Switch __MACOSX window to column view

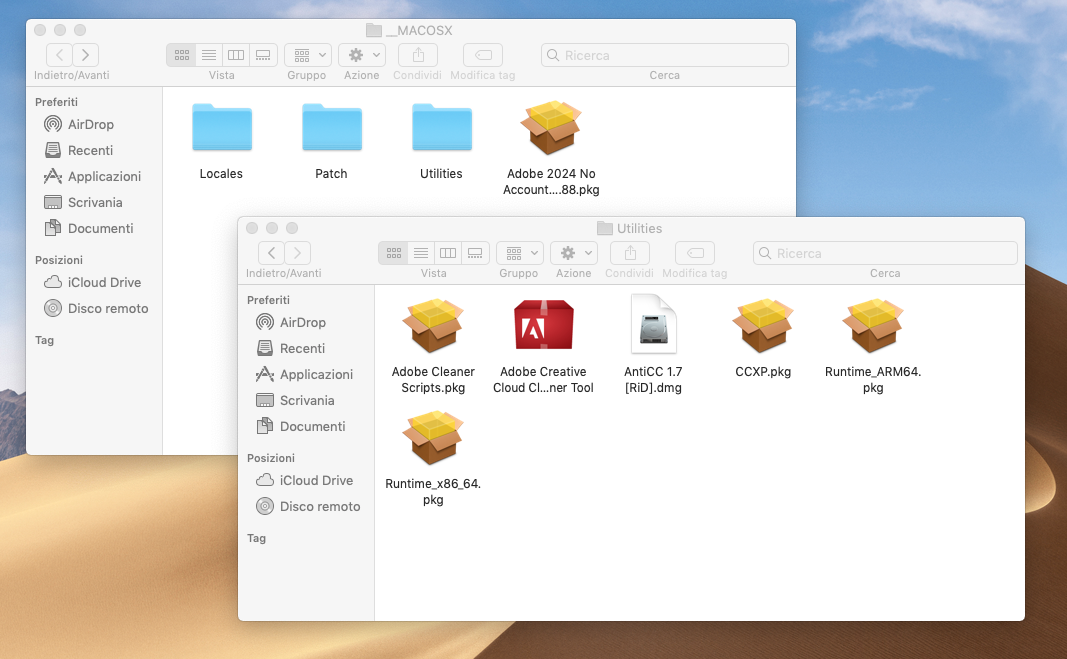coord(236,55)
